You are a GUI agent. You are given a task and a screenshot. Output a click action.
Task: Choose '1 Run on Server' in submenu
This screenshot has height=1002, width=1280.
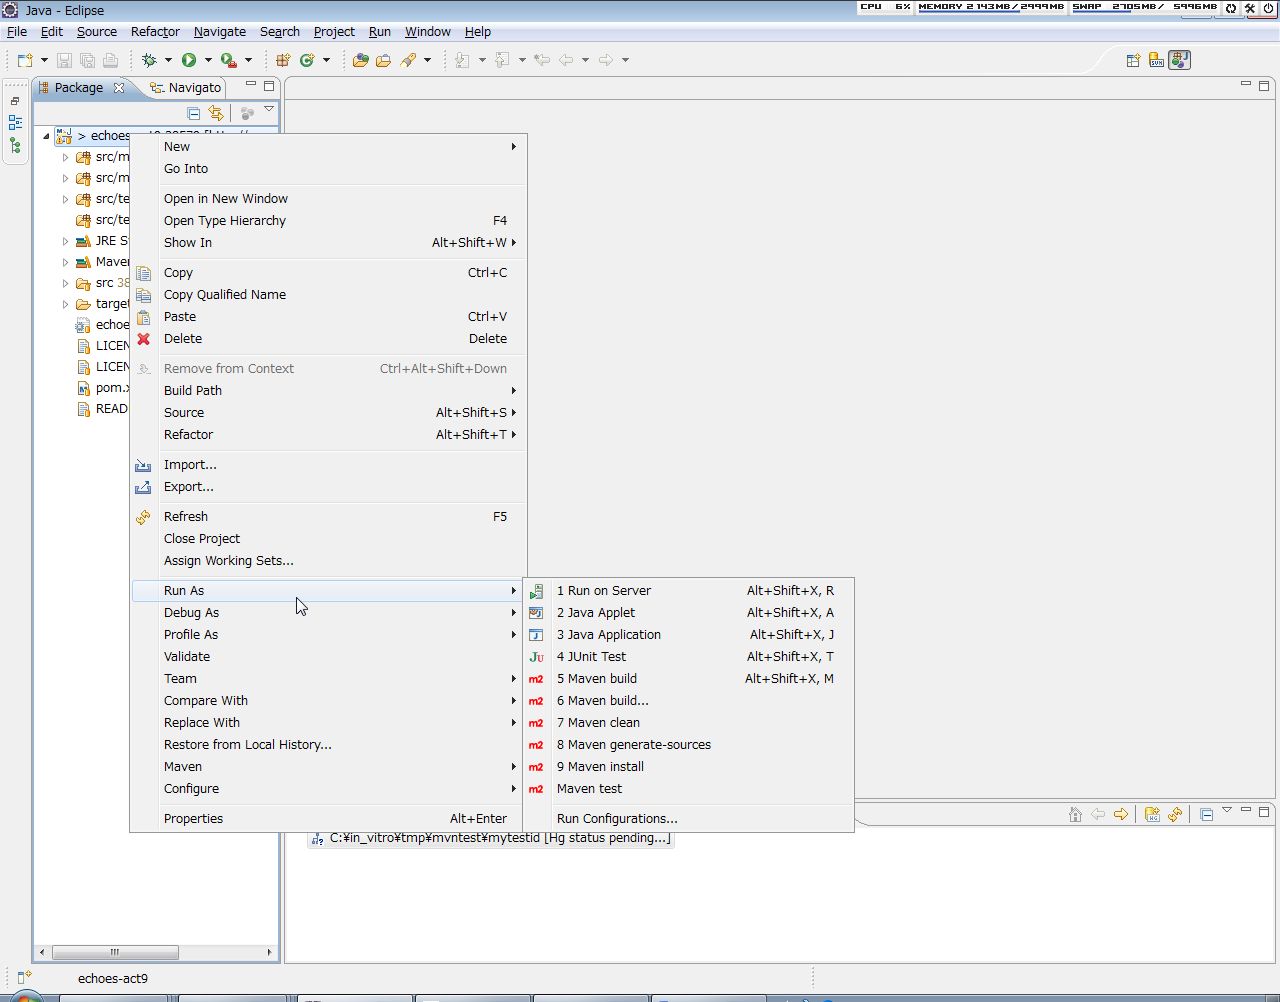pyautogui.click(x=688, y=591)
